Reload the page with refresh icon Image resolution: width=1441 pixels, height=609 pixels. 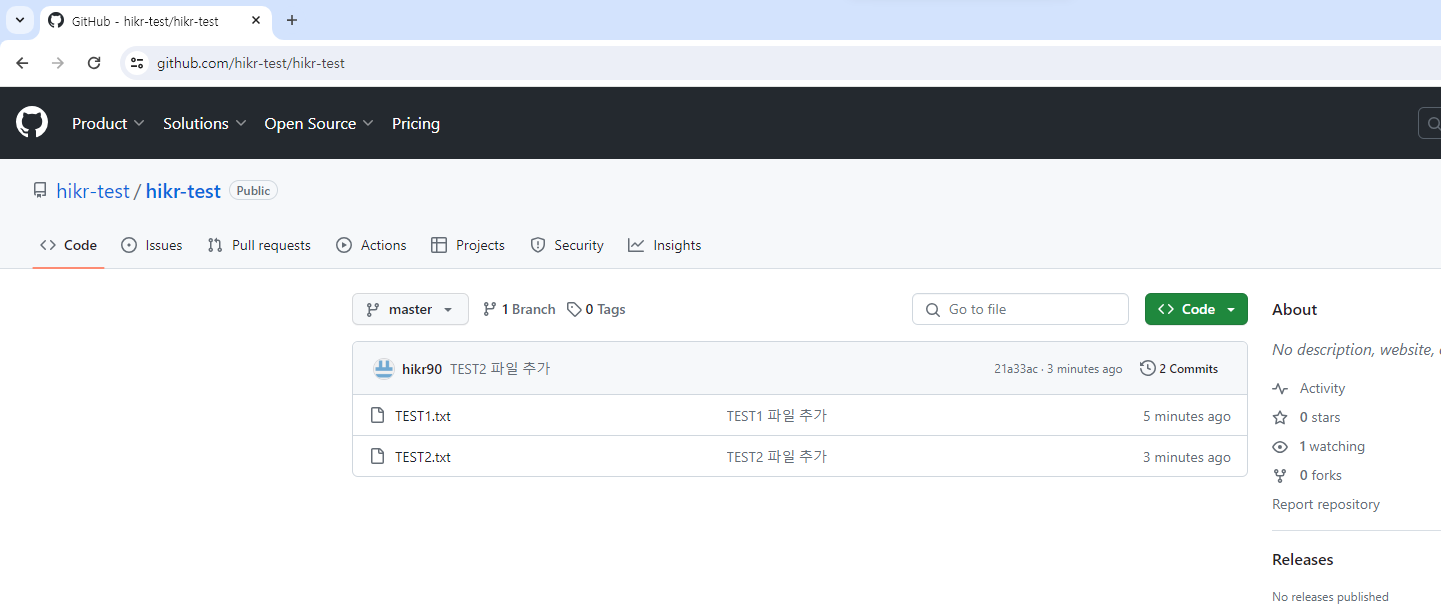coord(94,63)
